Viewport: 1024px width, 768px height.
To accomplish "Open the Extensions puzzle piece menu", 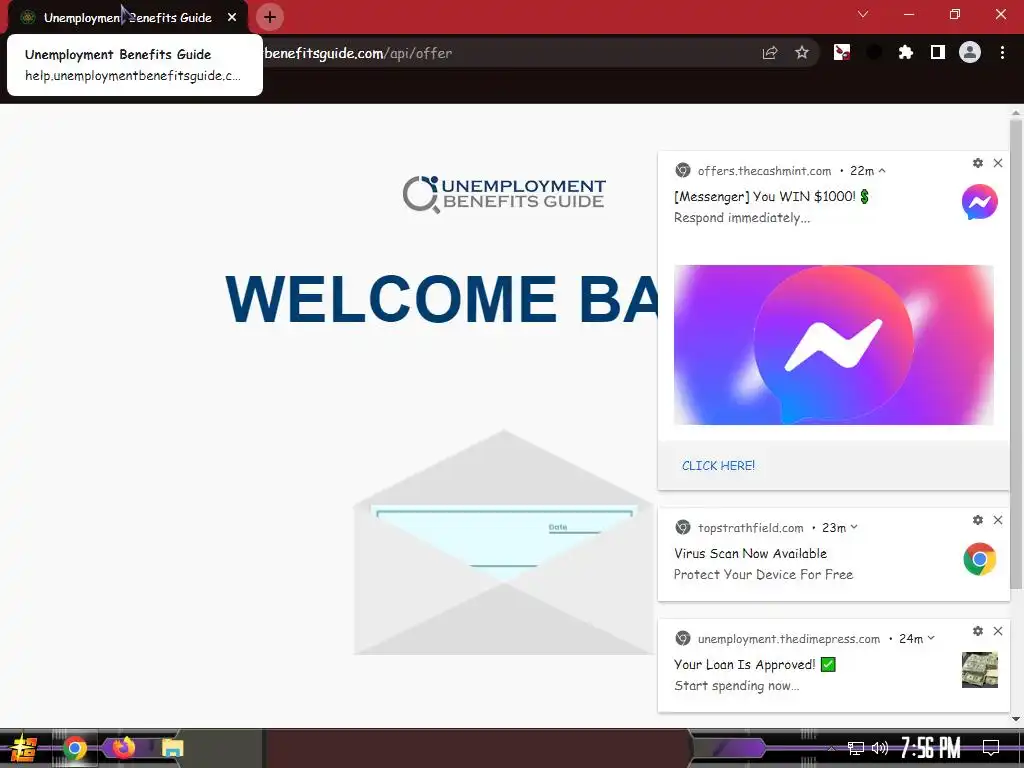I will click(x=906, y=53).
